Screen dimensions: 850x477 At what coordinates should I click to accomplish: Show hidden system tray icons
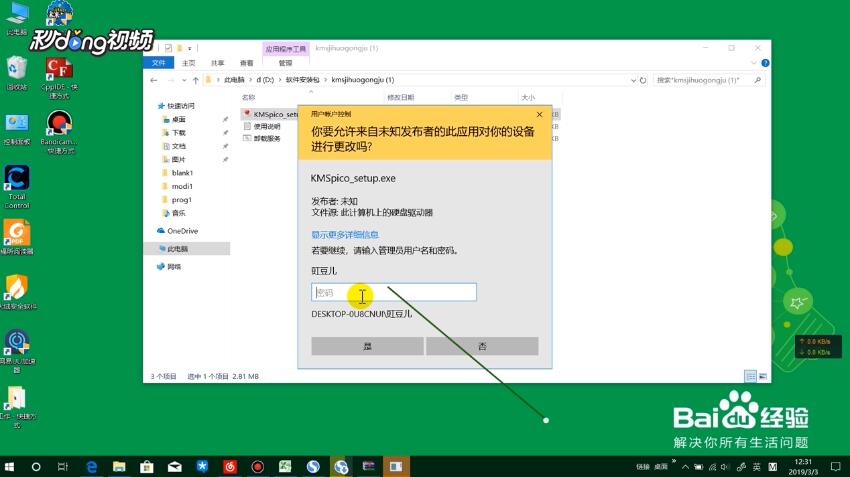[x=683, y=466]
